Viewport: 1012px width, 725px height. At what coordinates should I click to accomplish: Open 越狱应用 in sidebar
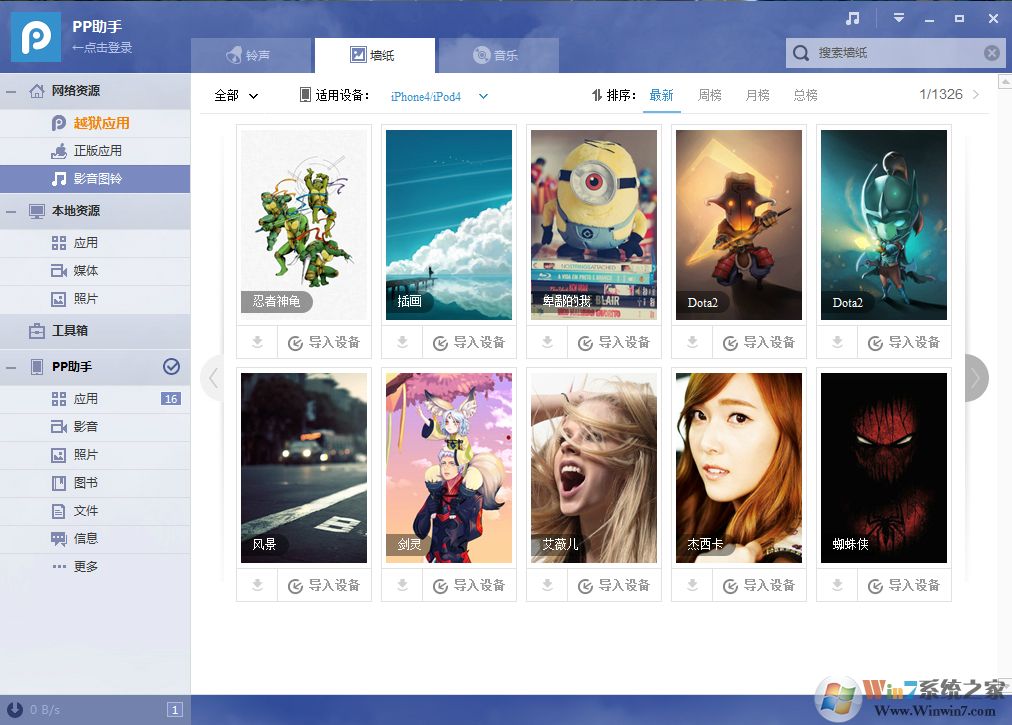pyautogui.click(x=101, y=123)
